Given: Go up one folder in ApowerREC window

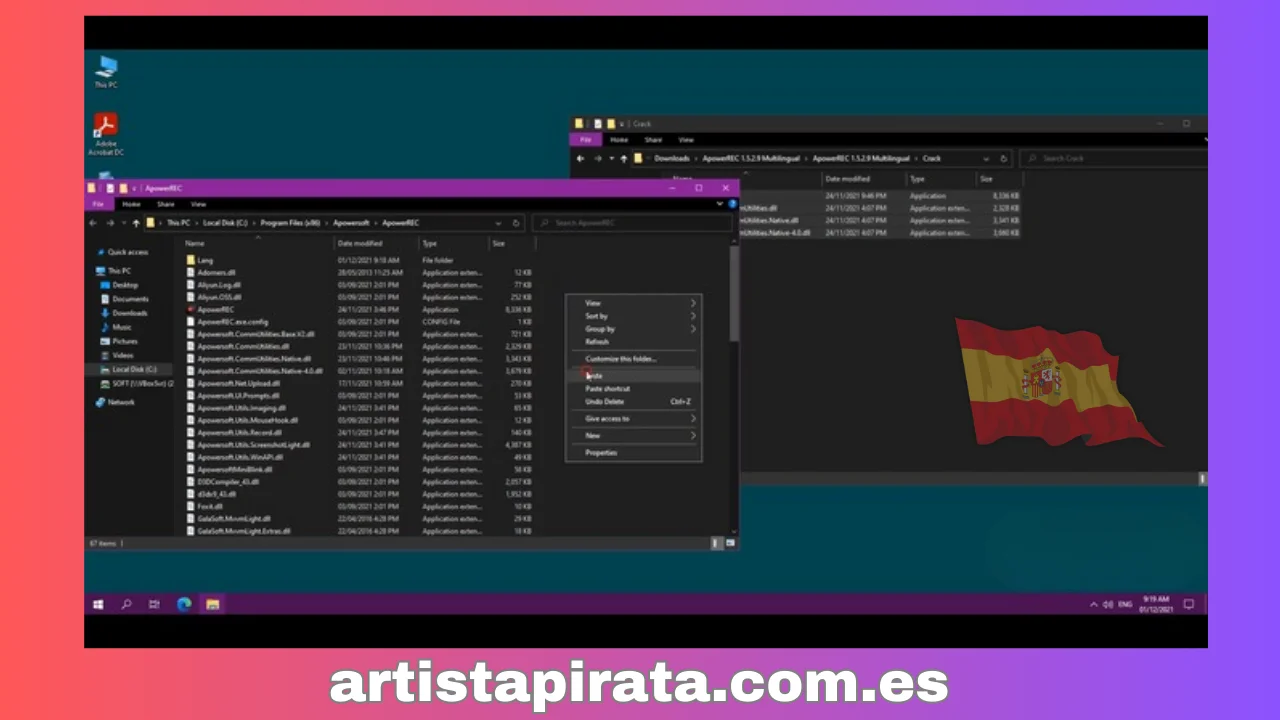Looking at the screenshot, I should coord(136,223).
